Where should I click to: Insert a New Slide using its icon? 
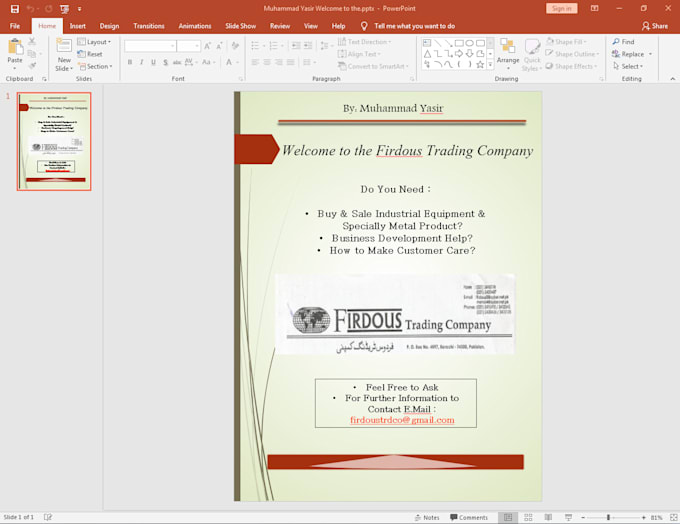[x=64, y=46]
